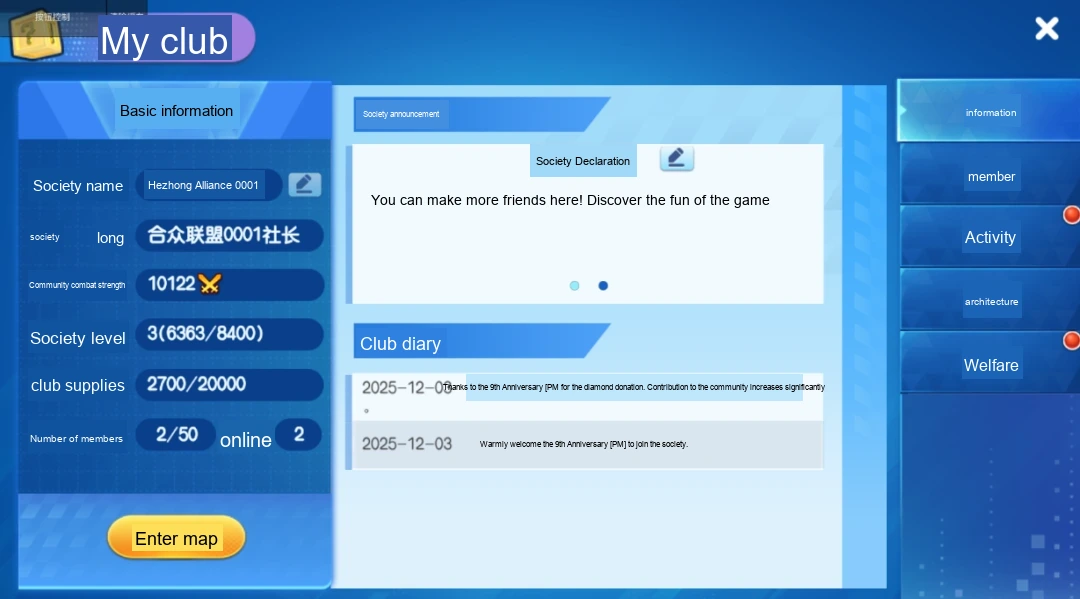
Task: Close the My club window
Action: 1046,28
